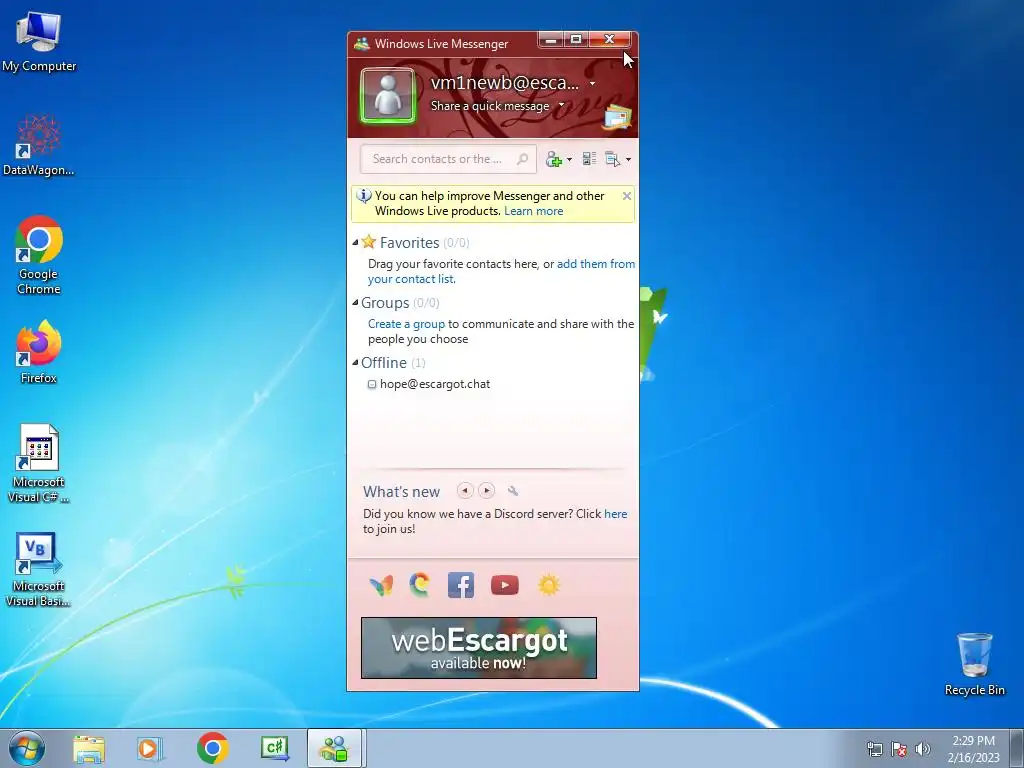Screen dimensions: 1024x768
Task: Open Action Center flag tray icon
Action: [899, 749]
